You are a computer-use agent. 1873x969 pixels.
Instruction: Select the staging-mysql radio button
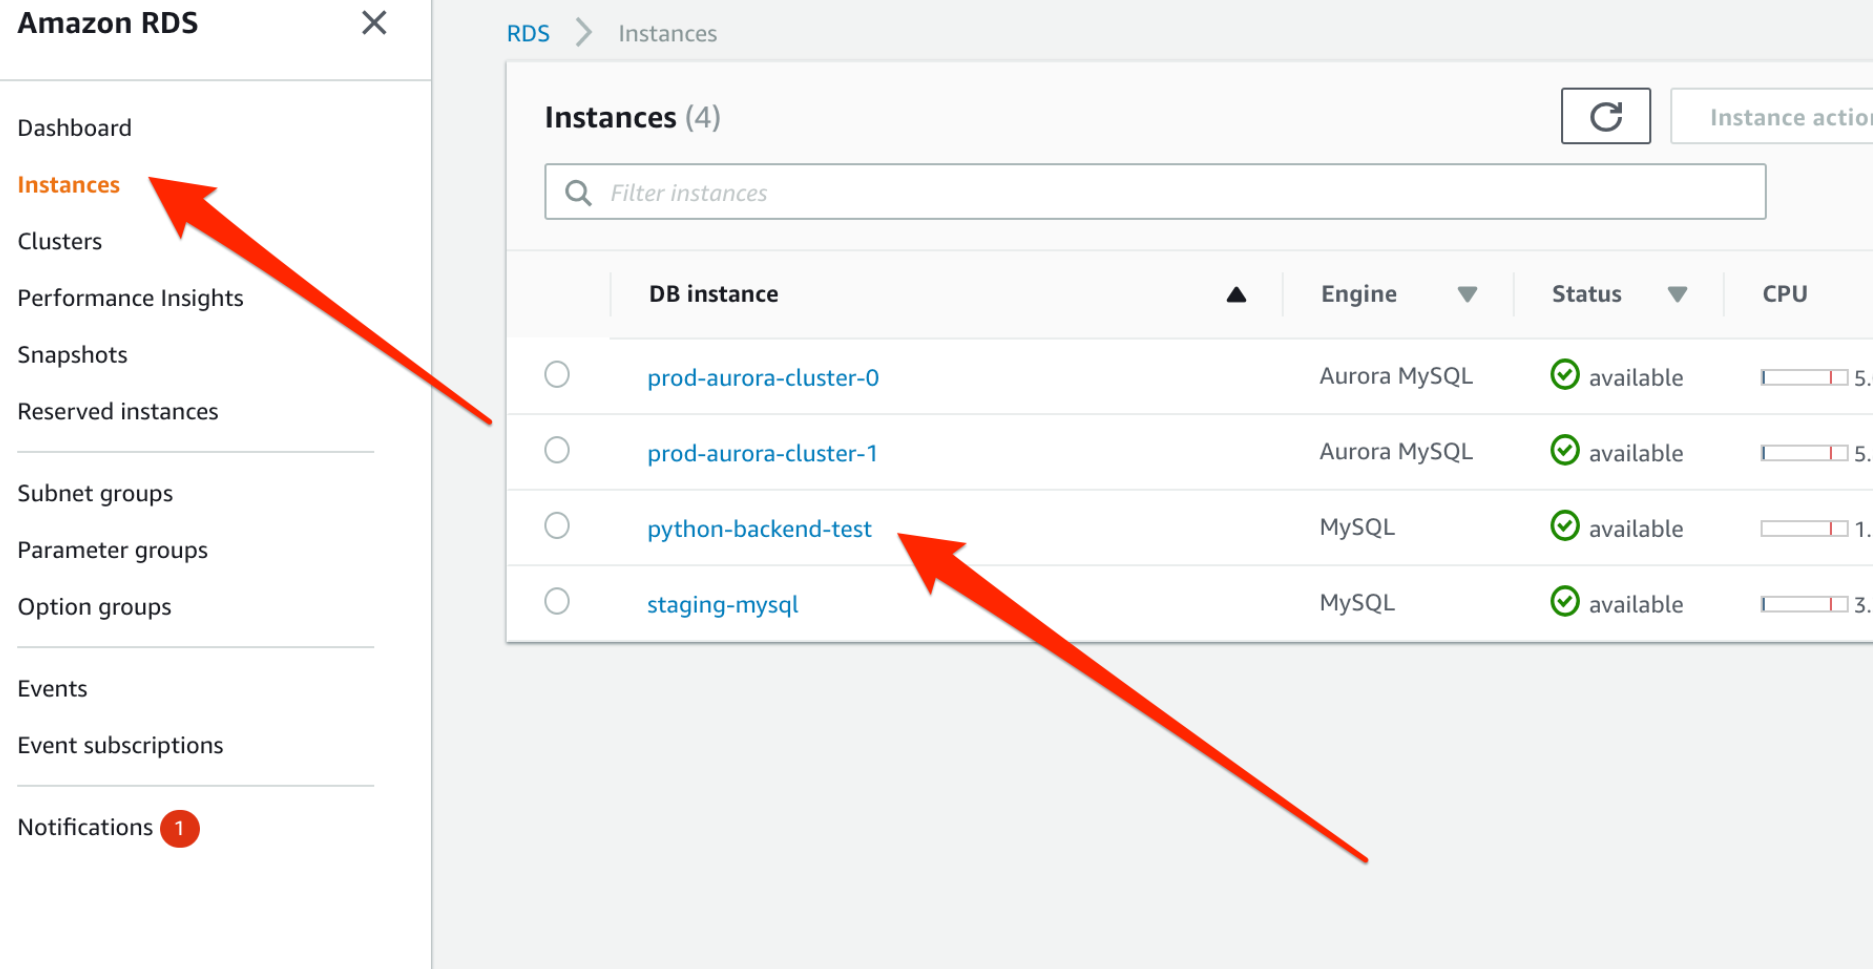pyautogui.click(x=557, y=601)
